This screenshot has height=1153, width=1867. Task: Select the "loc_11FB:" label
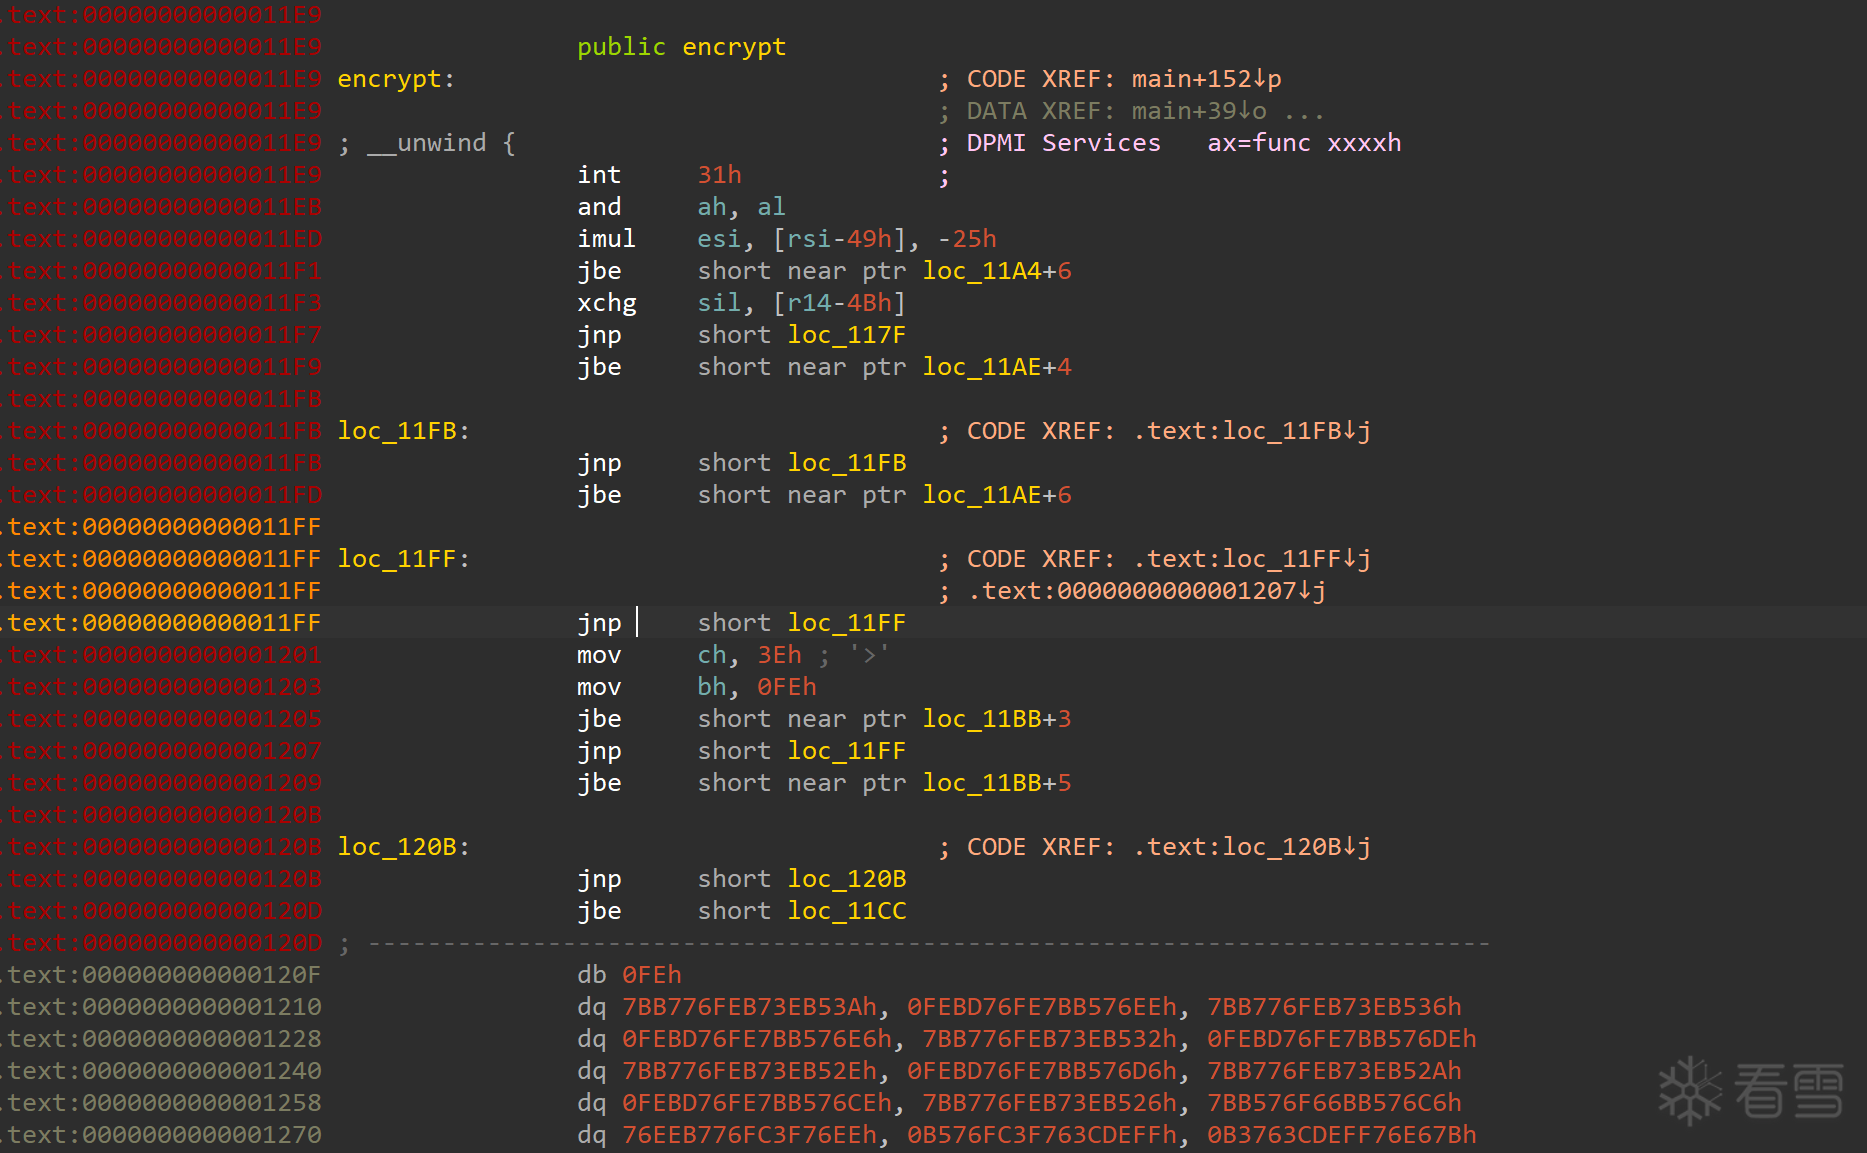point(404,431)
